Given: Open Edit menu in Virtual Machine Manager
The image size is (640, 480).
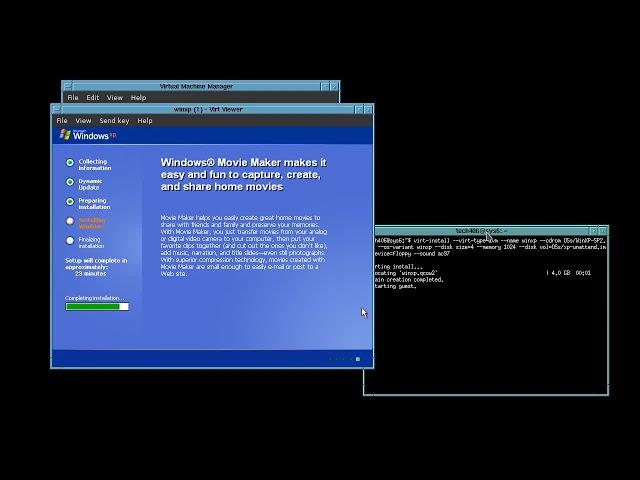Looking at the screenshot, I should [x=93, y=98].
